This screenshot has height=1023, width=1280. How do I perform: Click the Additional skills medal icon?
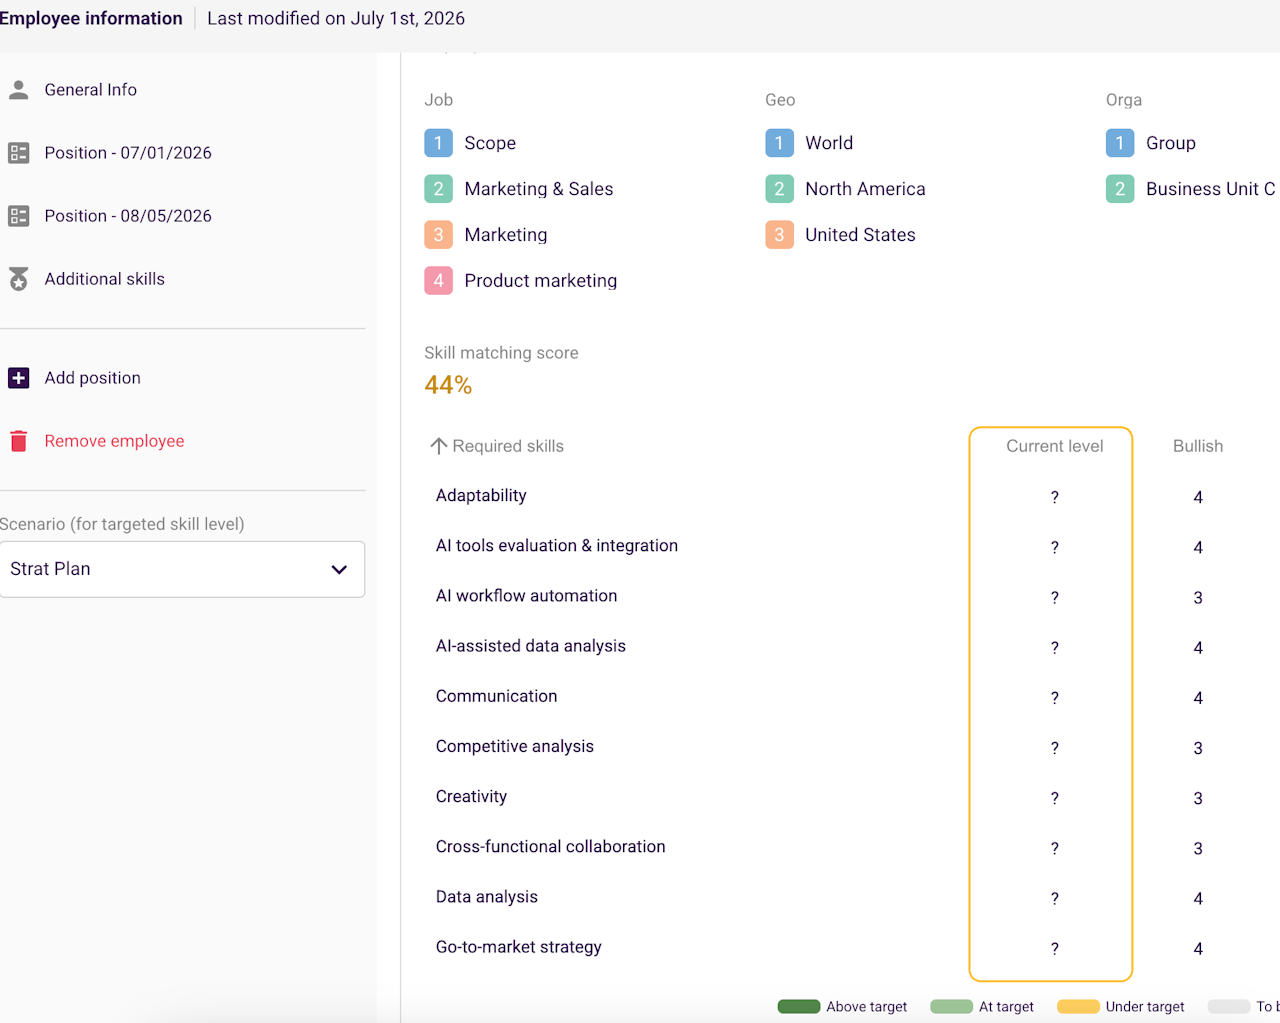point(18,279)
